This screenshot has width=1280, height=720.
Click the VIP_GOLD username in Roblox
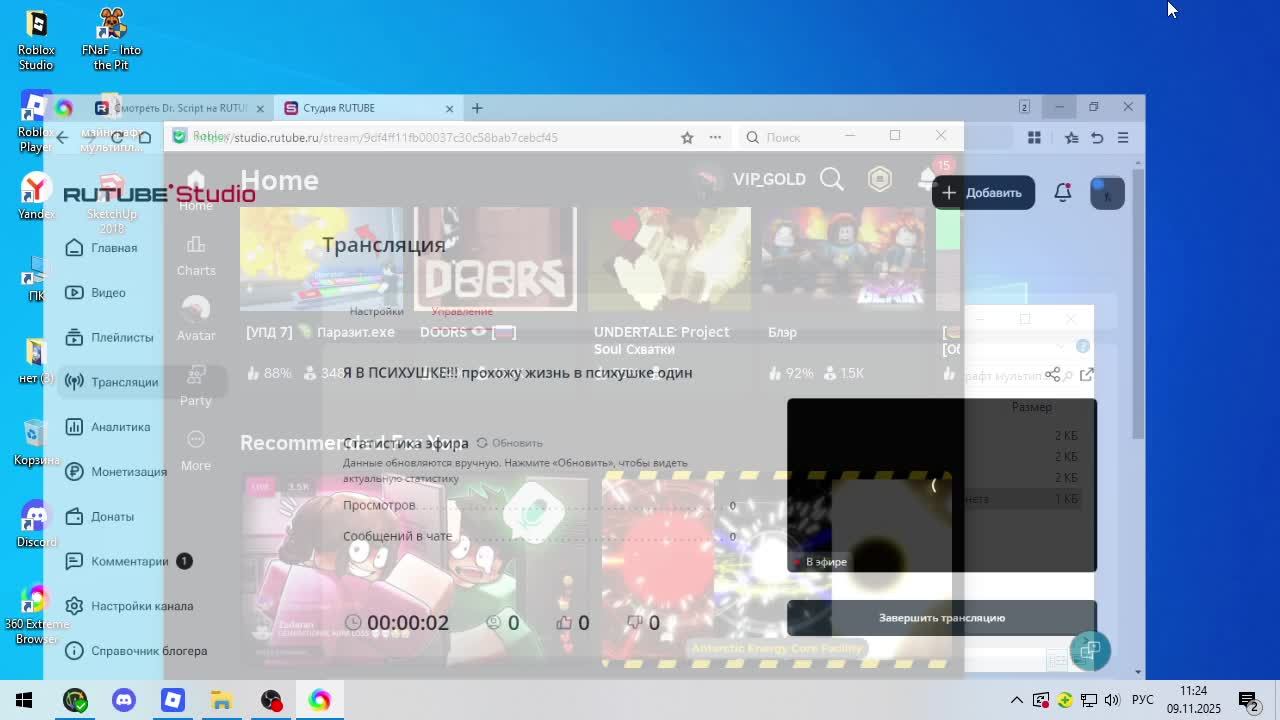click(x=769, y=179)
